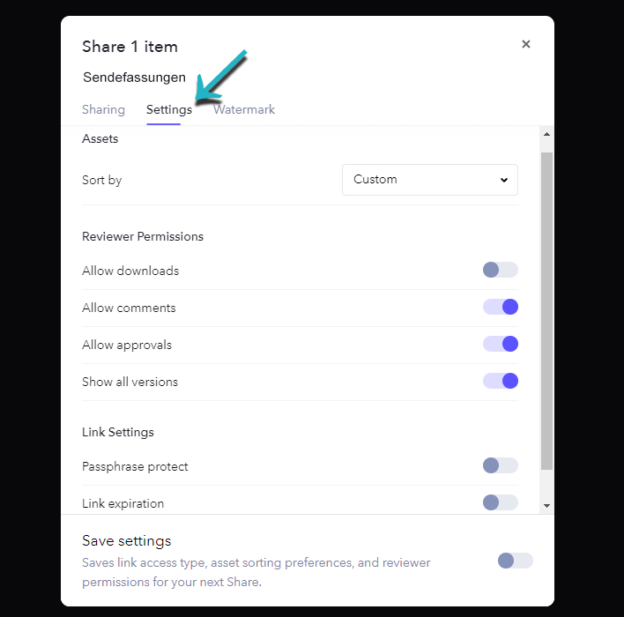Image resolution: width=624 pixels, height=617 pixels.
Task: Open the Watermark tab
Action: pyautogui.click(x=244, y=110)
